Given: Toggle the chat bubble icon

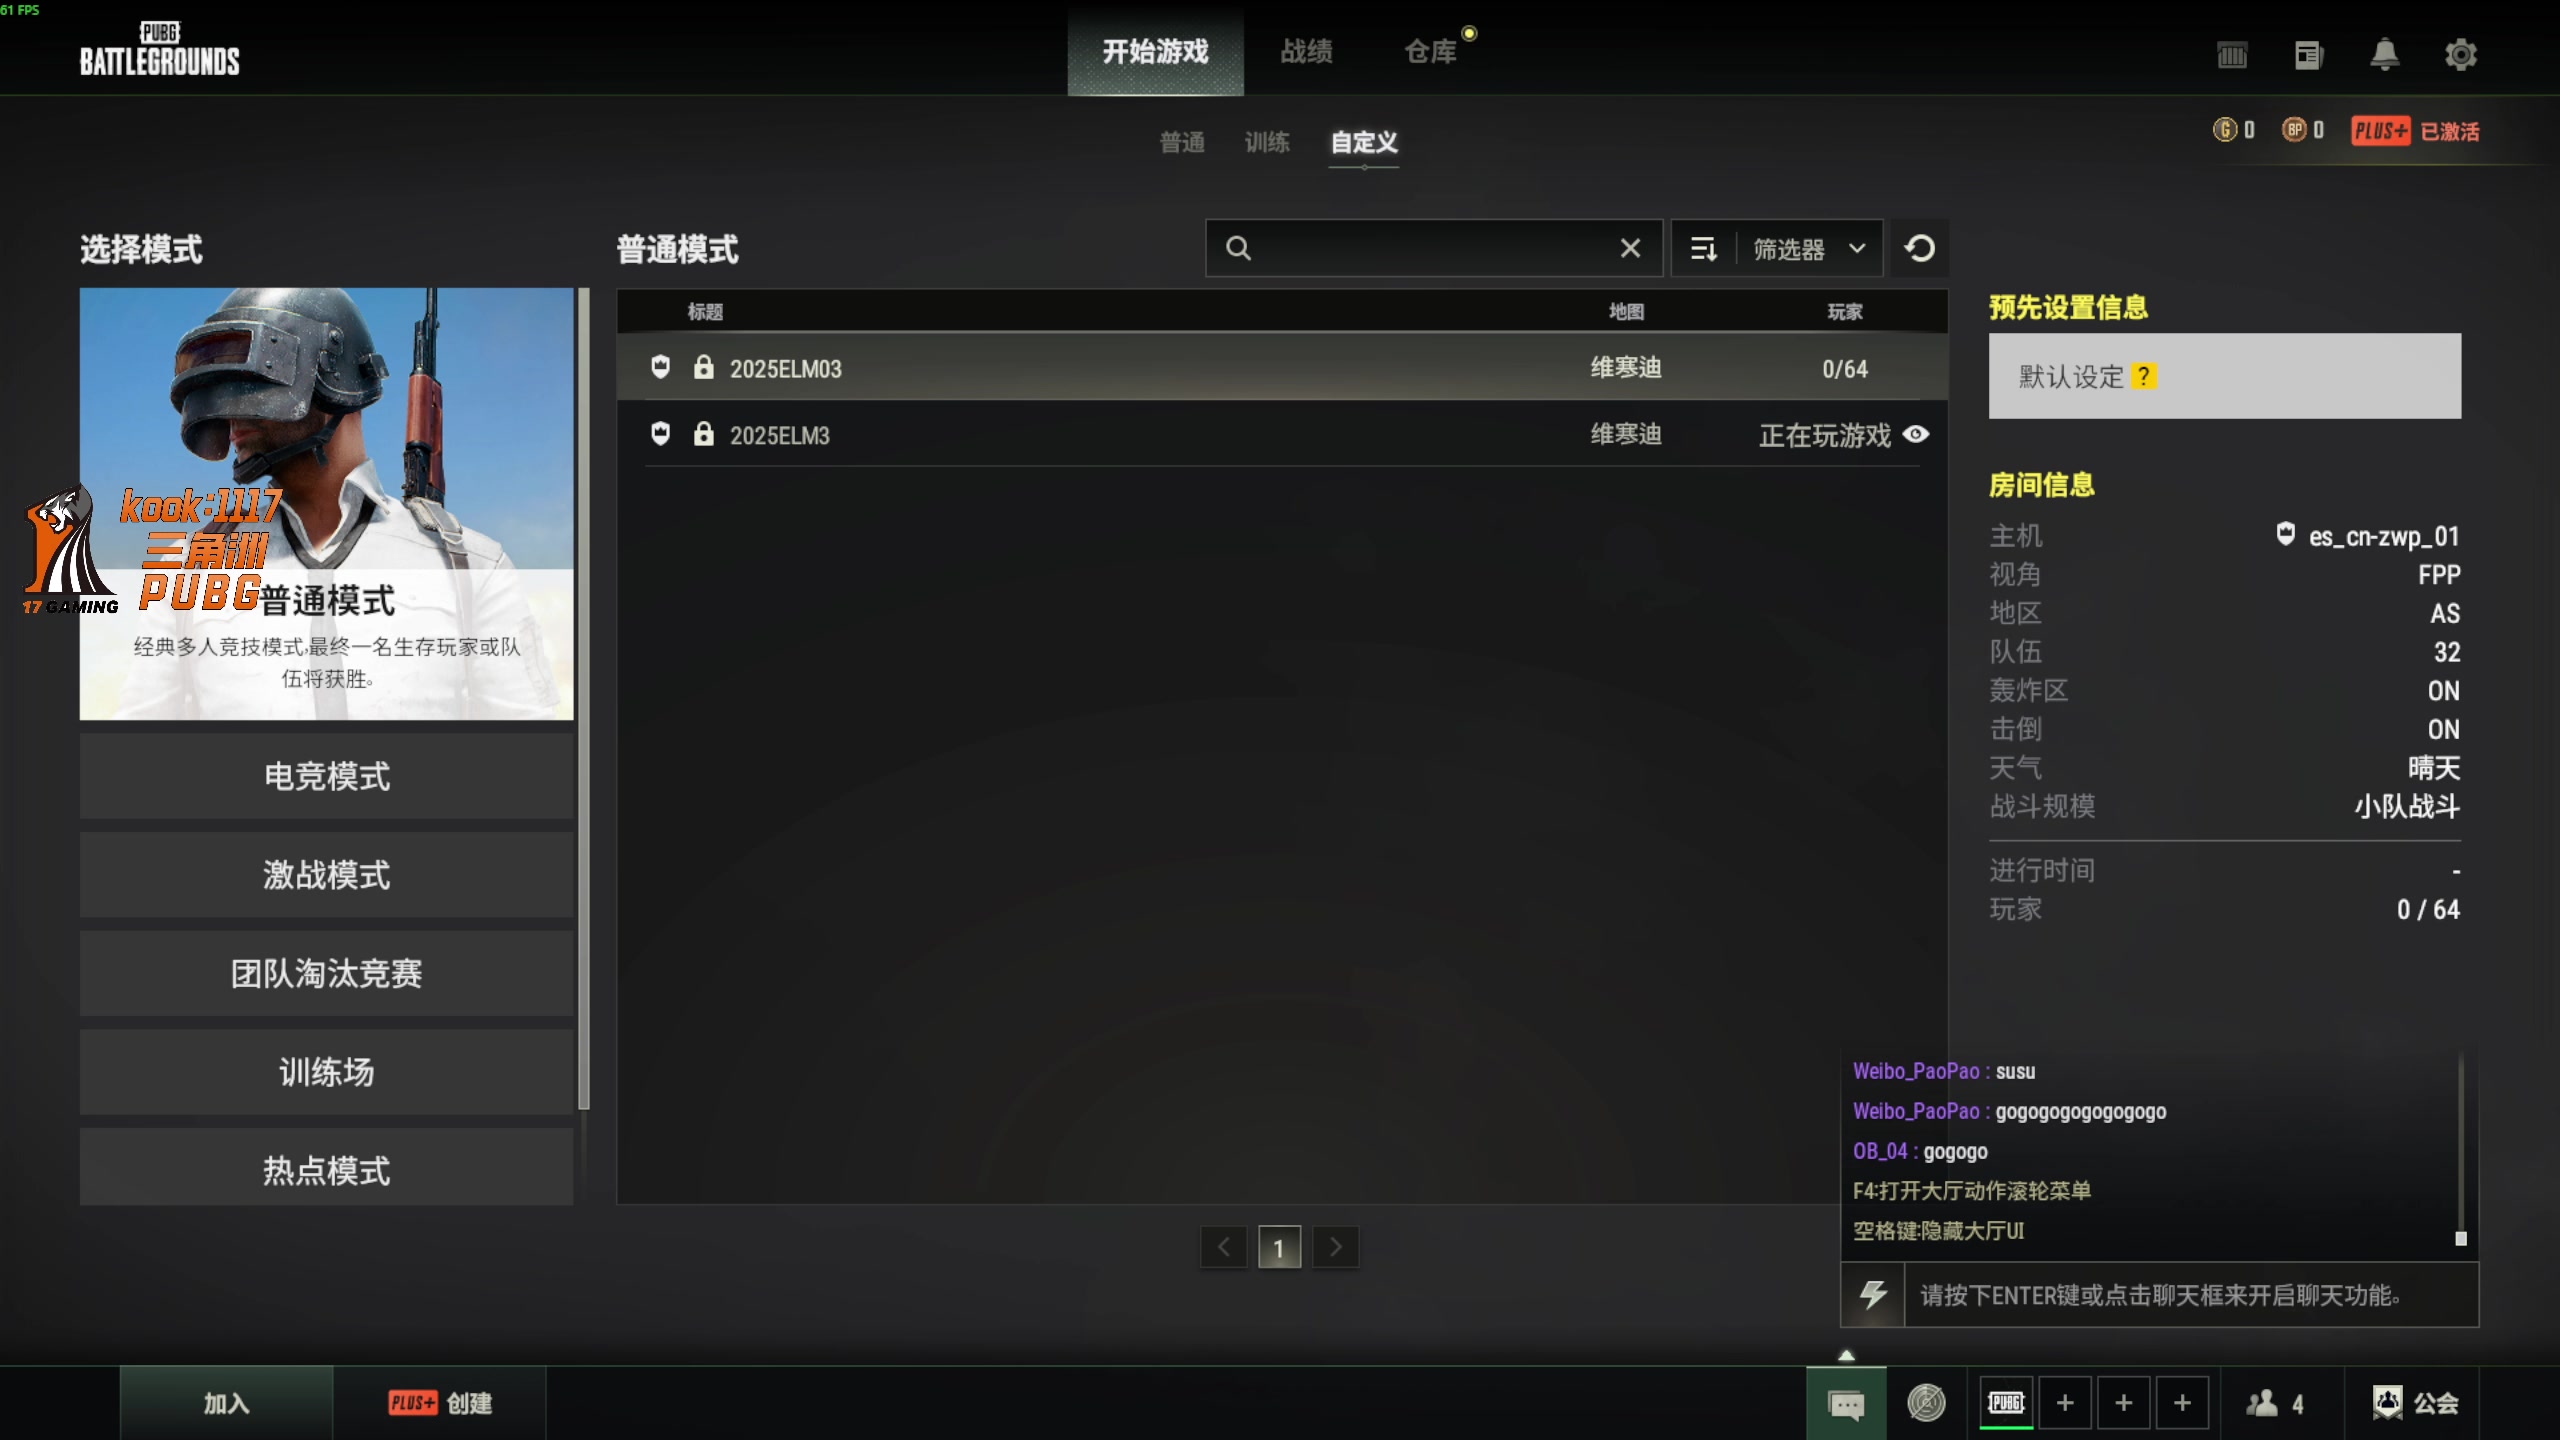Looking at the screenshot, I should 1846,1404.
